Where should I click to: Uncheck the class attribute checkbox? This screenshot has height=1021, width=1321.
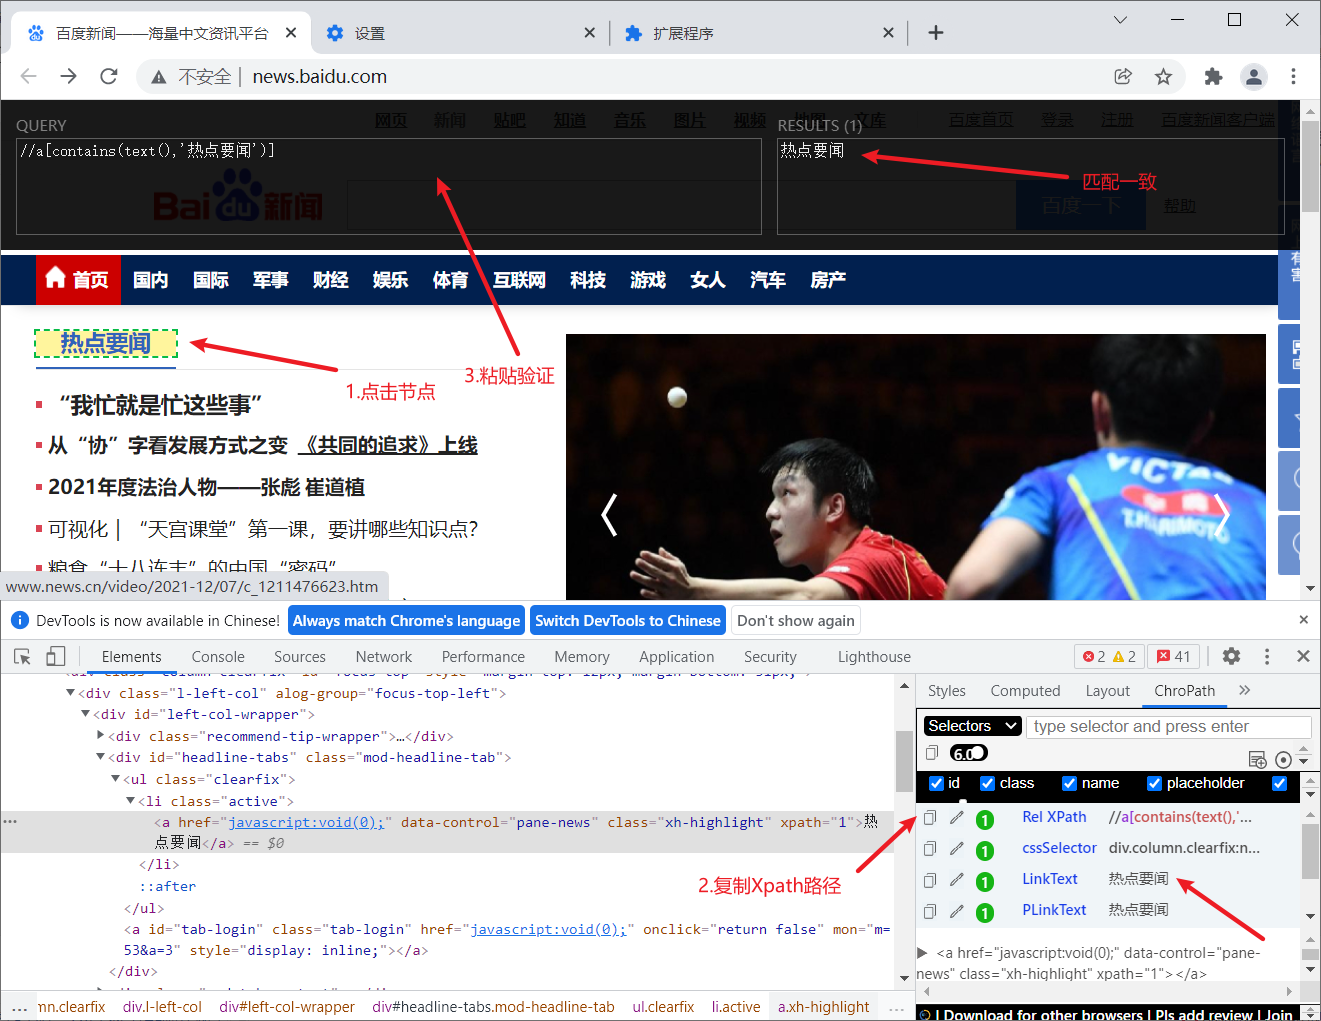pyautogui.click(x=988, y=783)
